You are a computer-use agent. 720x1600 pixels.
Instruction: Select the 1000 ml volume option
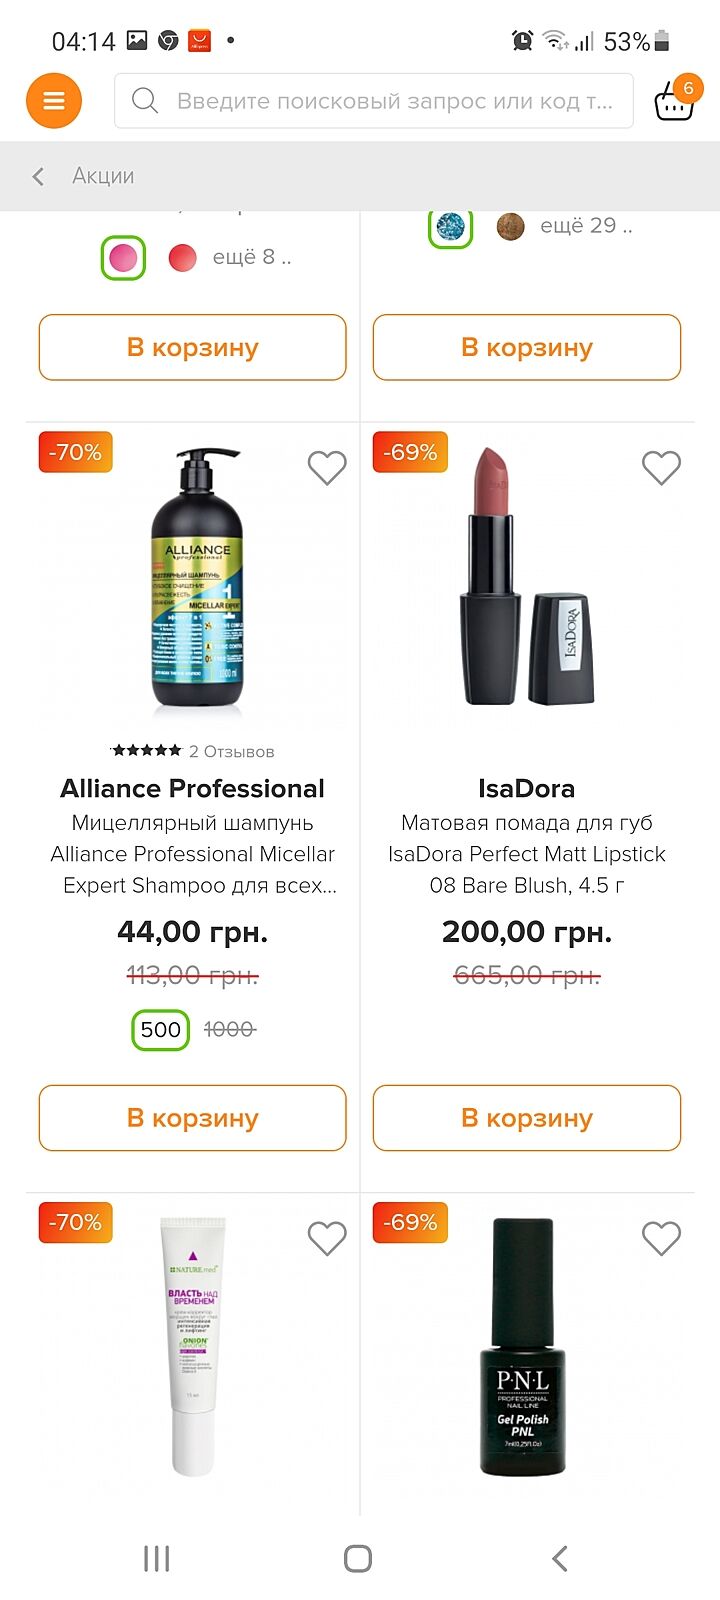point(229,1030)
